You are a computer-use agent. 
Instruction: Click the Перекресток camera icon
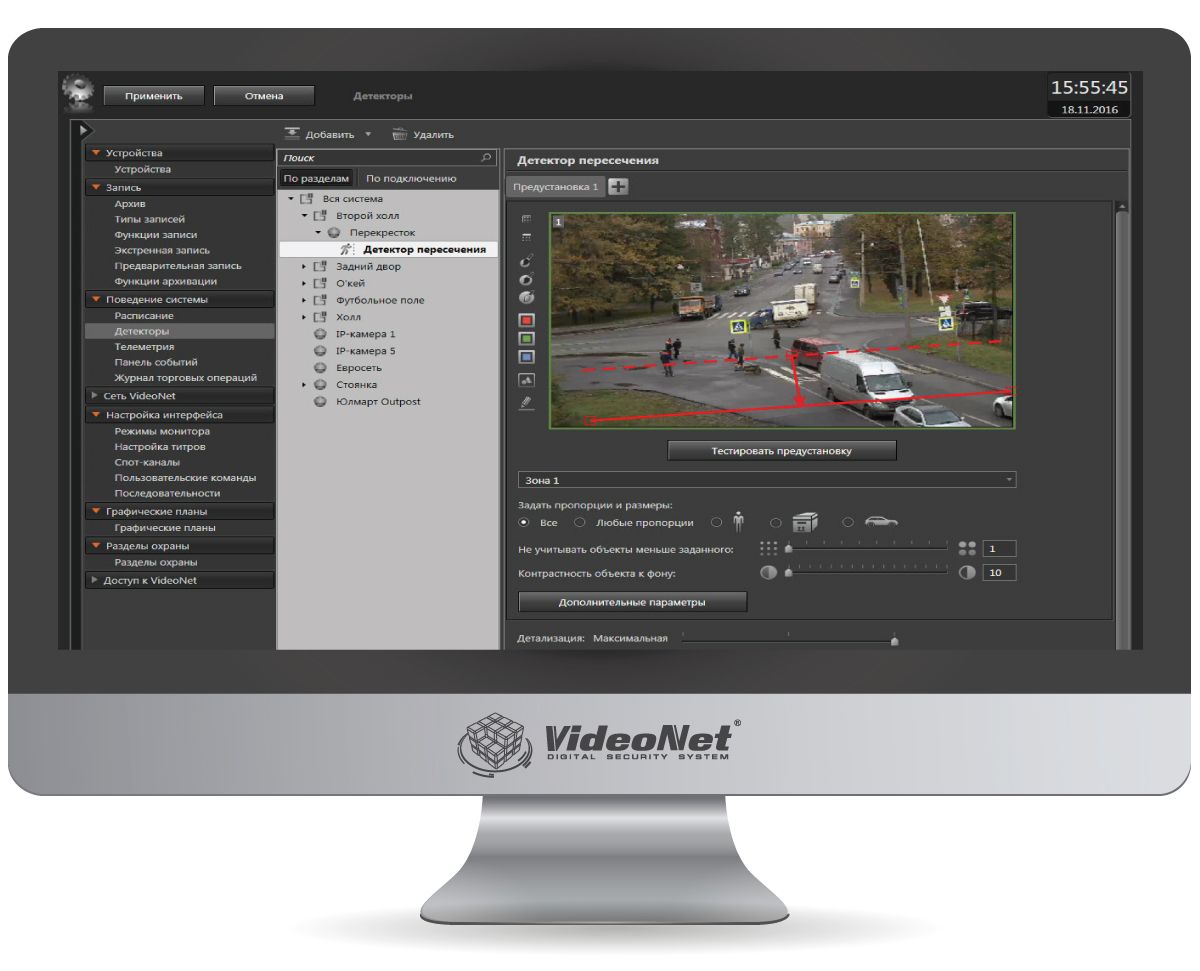(x=334, y=232)
